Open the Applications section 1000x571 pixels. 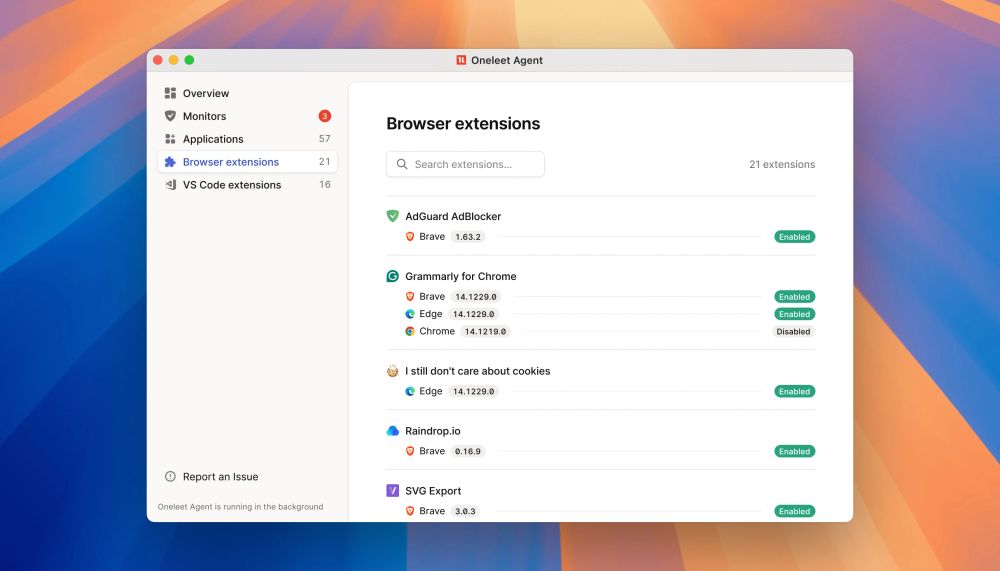click(x=247, y=139)
